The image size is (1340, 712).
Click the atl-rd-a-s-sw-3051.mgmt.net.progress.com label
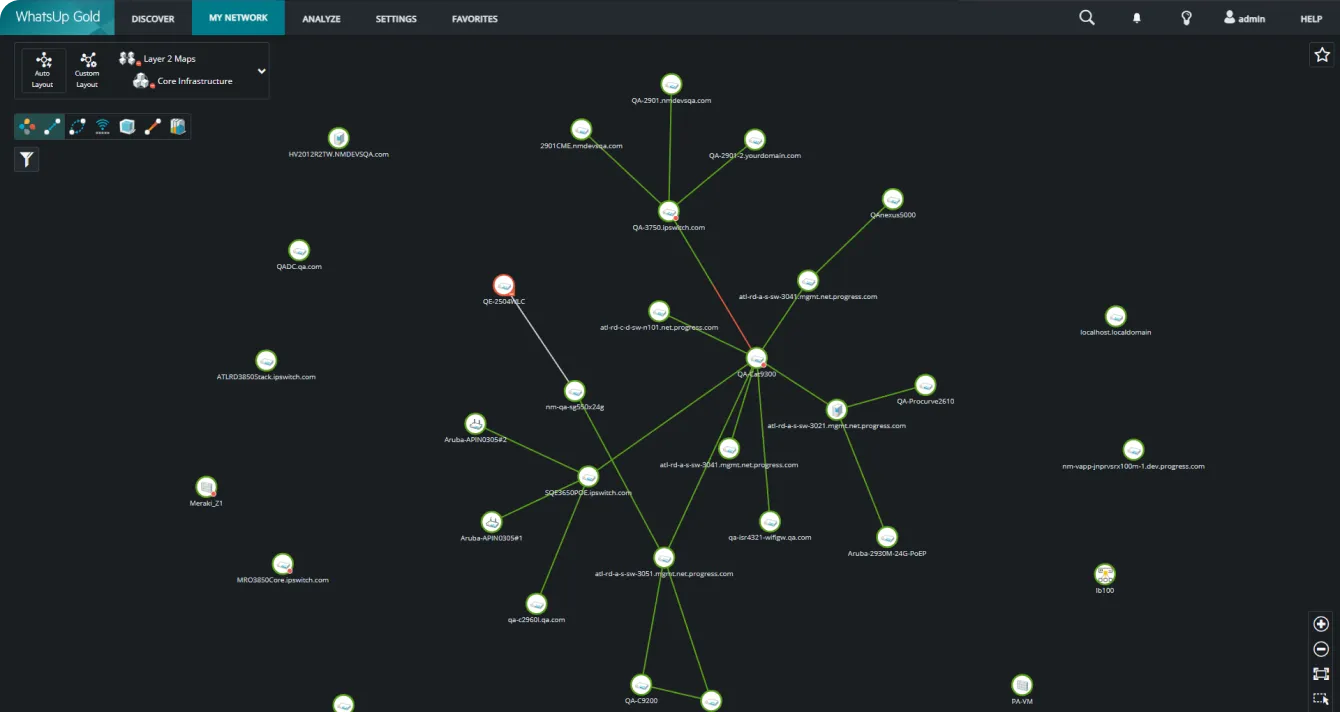pos(664,574)
